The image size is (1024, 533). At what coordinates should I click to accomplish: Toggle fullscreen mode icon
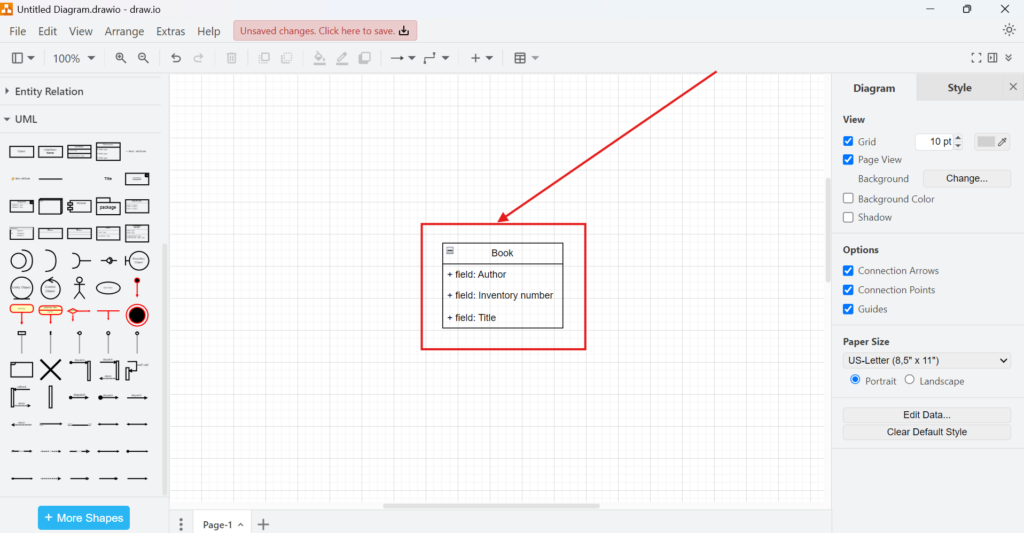click(976, 58)
